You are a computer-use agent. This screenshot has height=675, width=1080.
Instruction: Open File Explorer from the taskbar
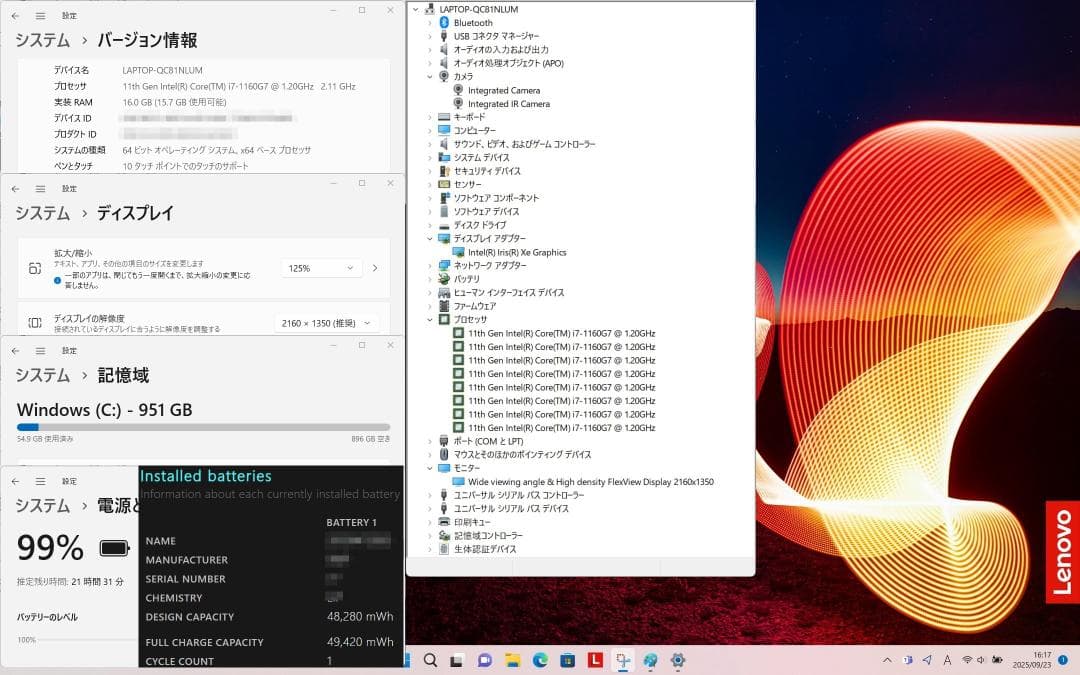pos(512,661)
